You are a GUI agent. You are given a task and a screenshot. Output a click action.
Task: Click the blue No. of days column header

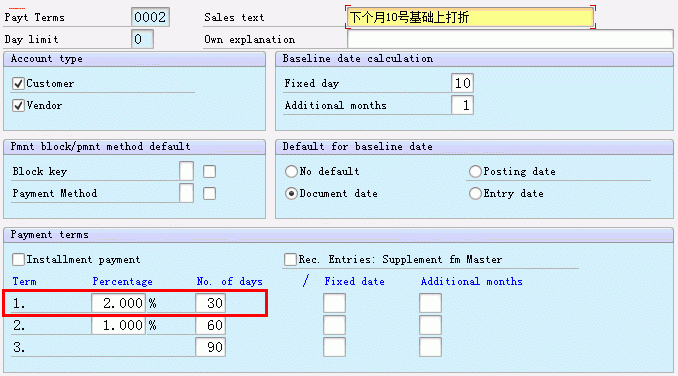[x=230, y=282]
